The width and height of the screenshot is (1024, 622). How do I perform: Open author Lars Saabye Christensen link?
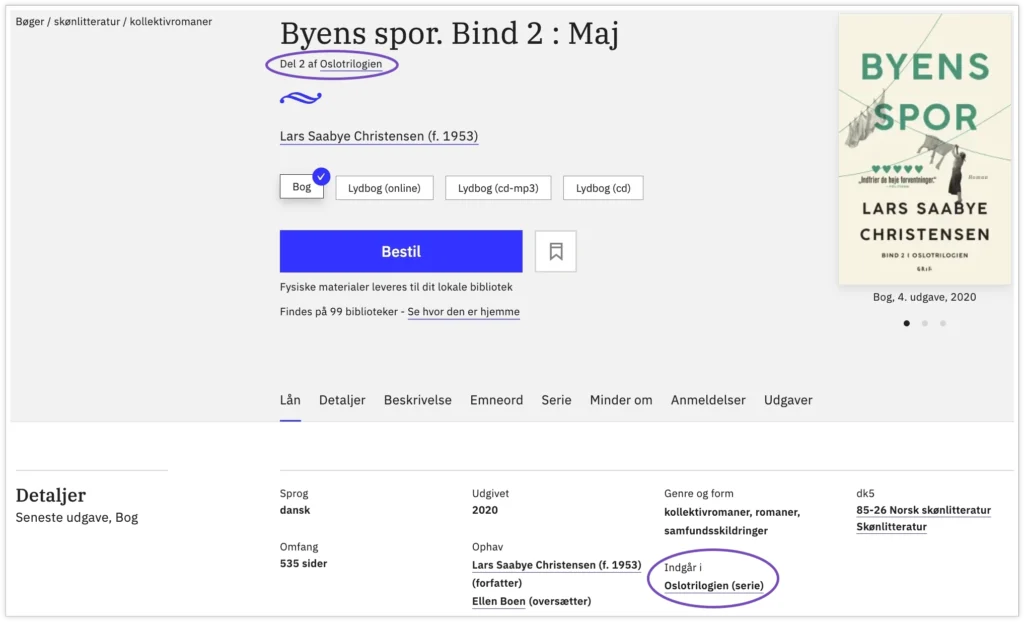click(379, 137)
